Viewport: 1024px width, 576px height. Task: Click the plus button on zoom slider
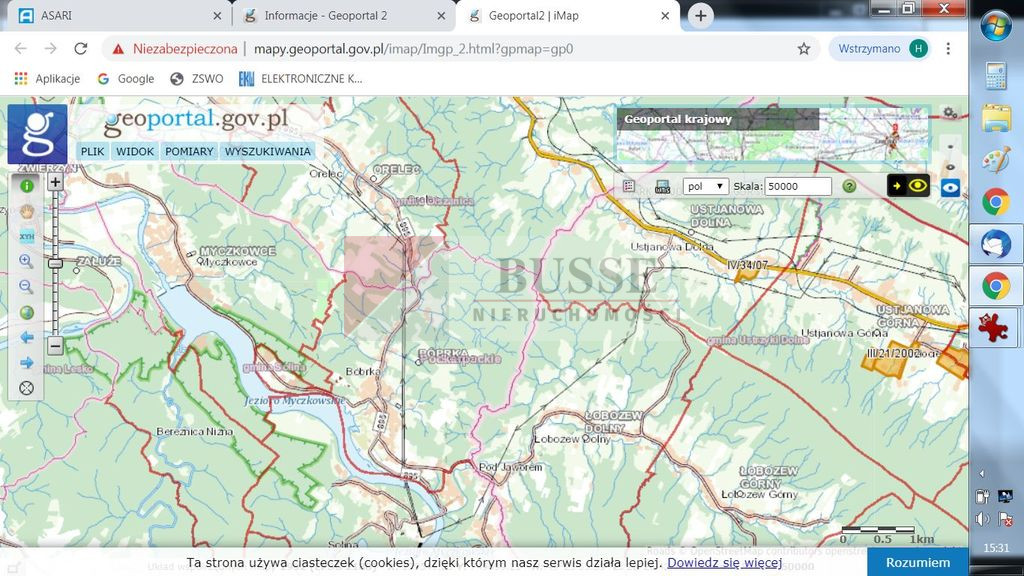click(x=56, y=182)
